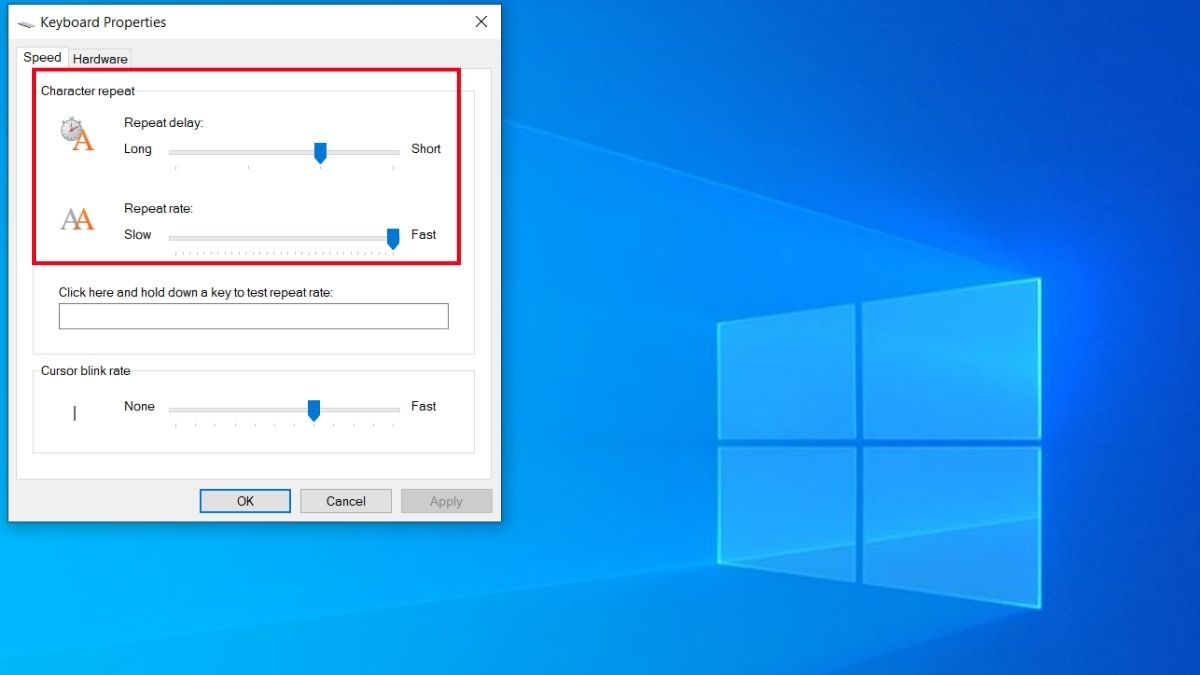Click the 'Slow' label by Repeat rate
1200x675 pixels.
point(138,235)
